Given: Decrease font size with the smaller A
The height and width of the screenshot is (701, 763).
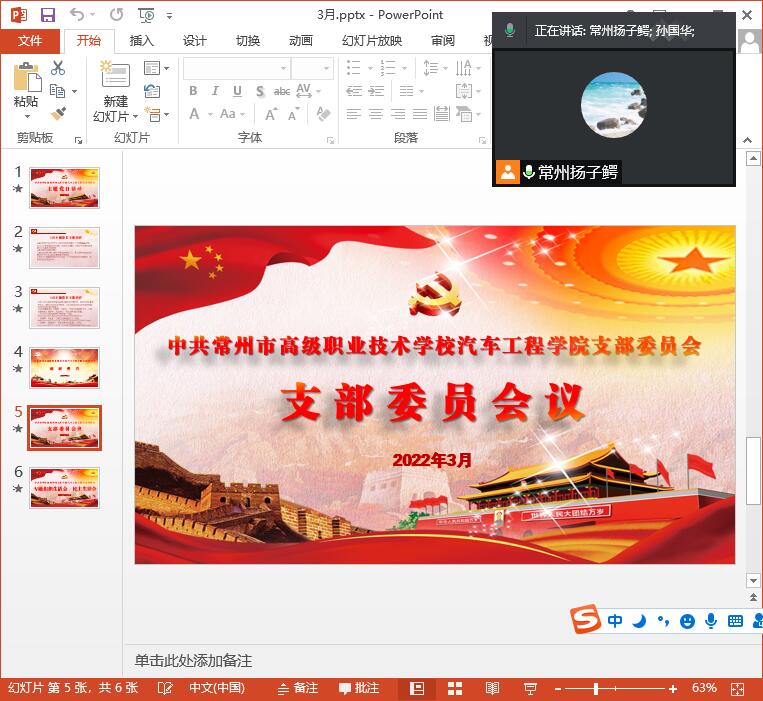Looking at the screenshot, I should coord(293,115).
